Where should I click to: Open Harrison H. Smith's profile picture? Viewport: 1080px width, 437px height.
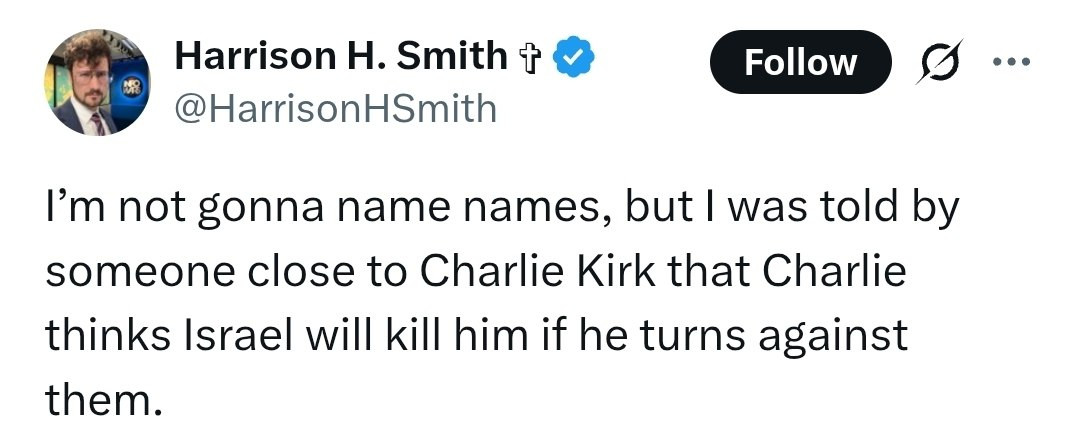pos(96,82)
